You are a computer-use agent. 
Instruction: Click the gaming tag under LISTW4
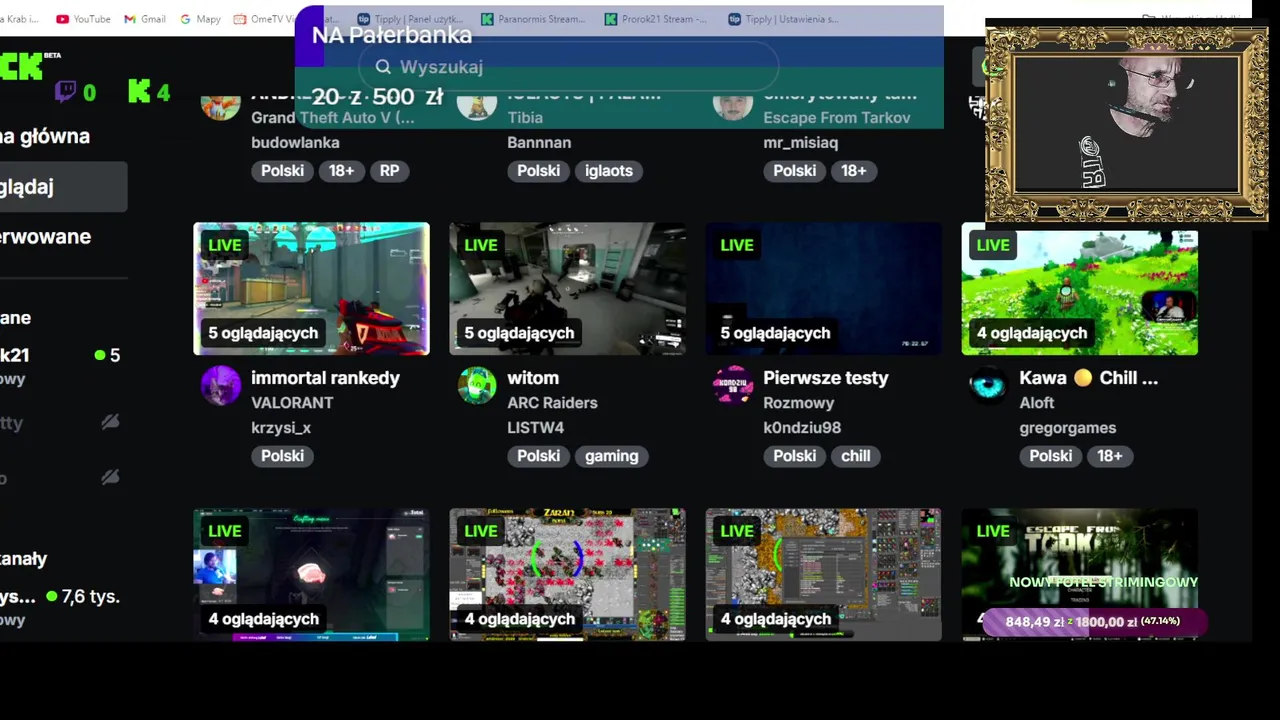click(x=611, y=456)
